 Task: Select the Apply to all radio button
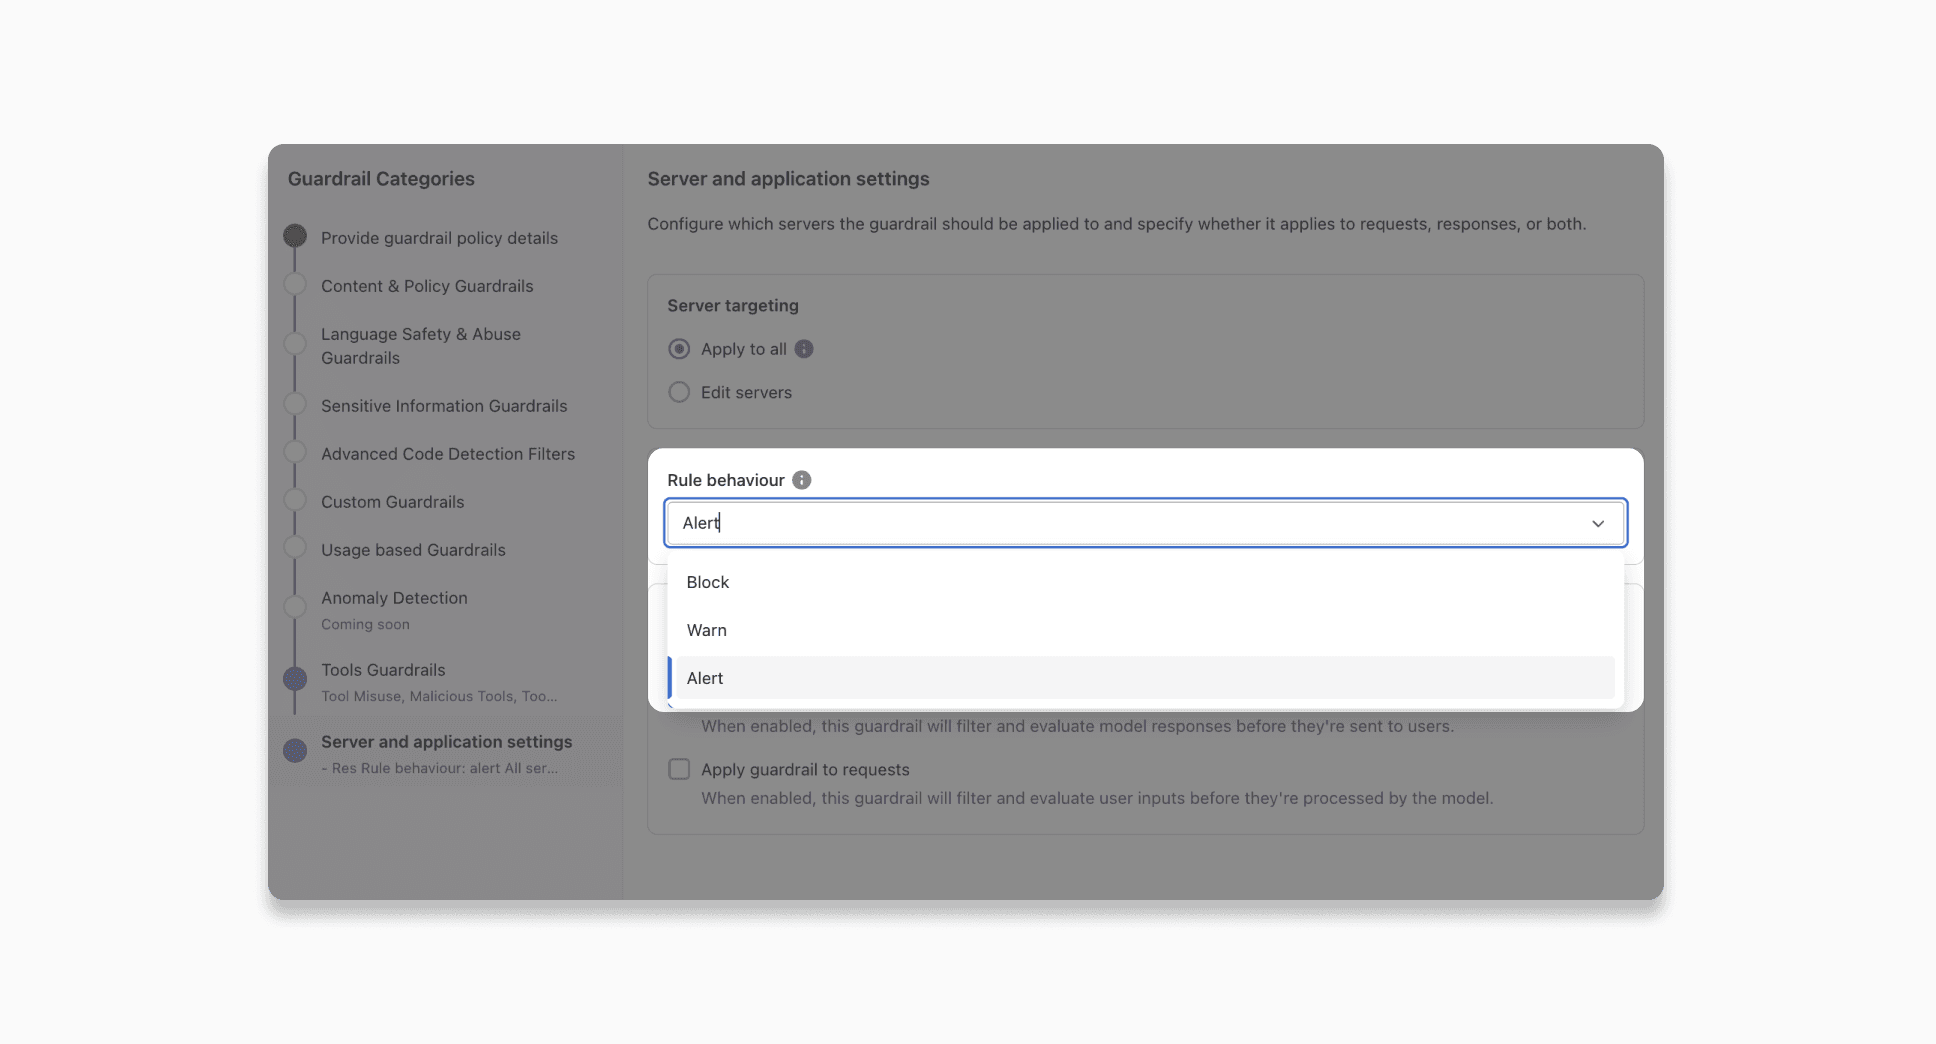pyautogui.click(x=679, y=349)
